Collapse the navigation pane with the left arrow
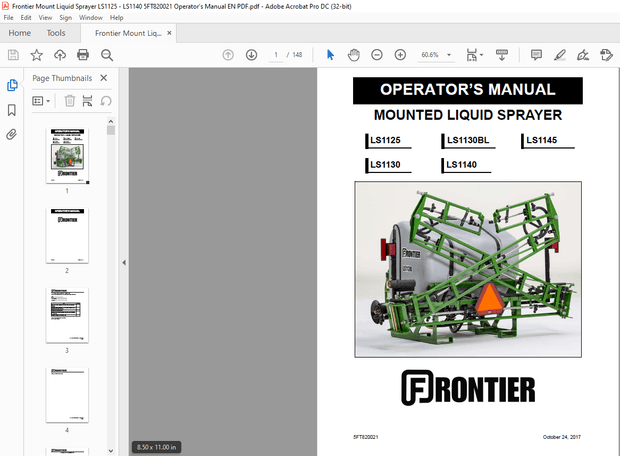 [x=124, y=262]
